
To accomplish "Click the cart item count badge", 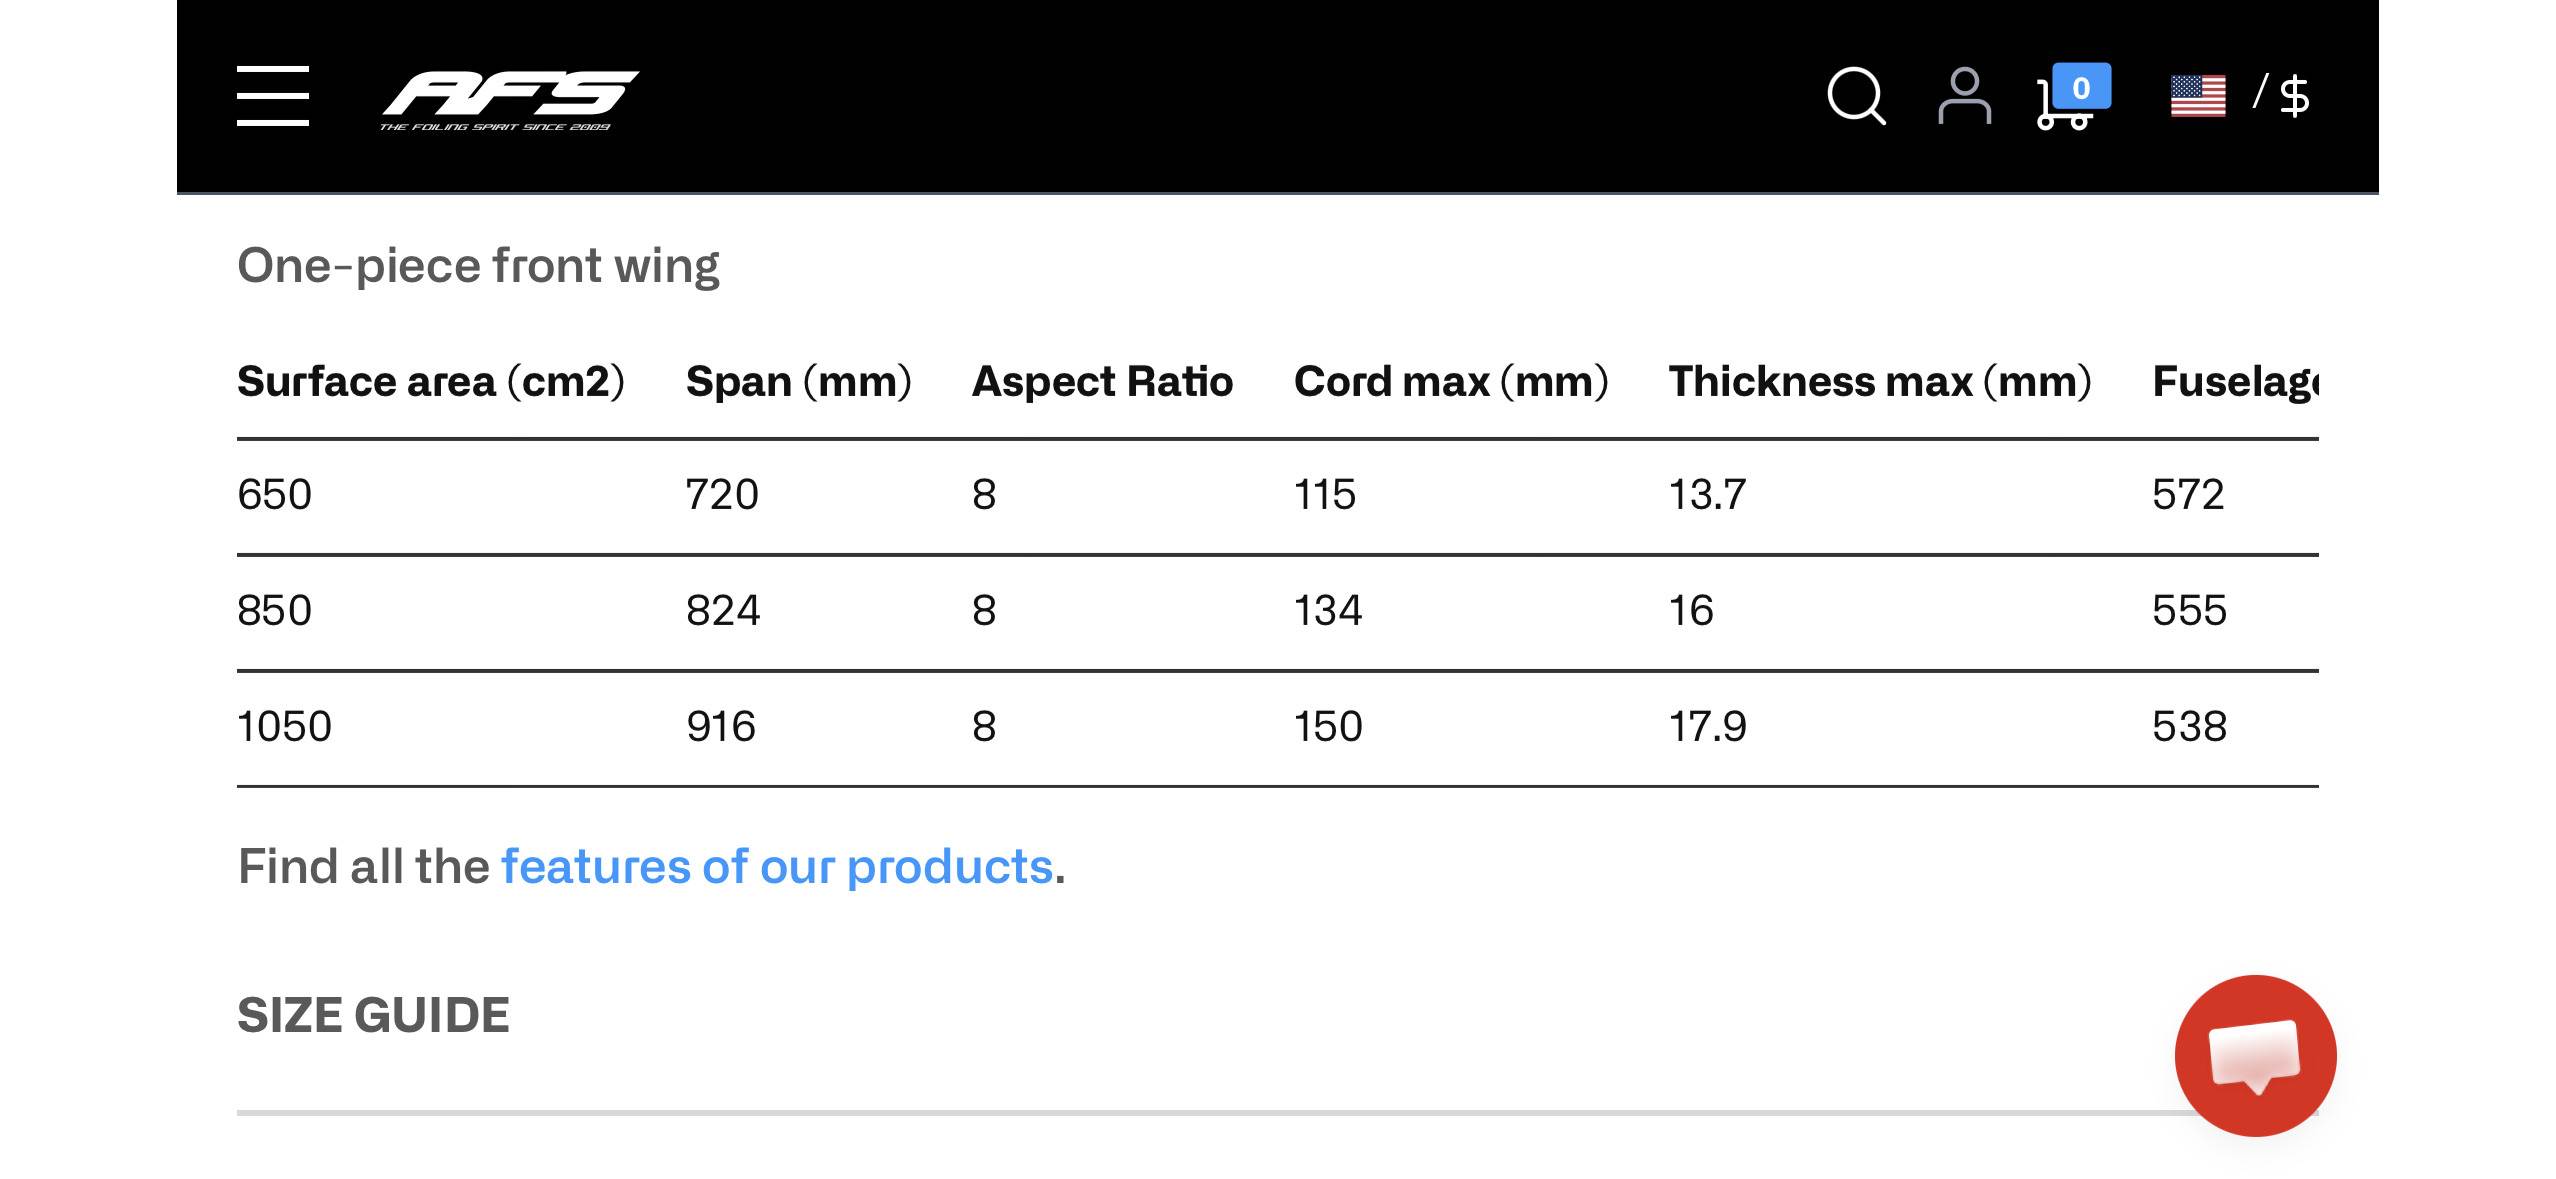I will pos(2081,87).
